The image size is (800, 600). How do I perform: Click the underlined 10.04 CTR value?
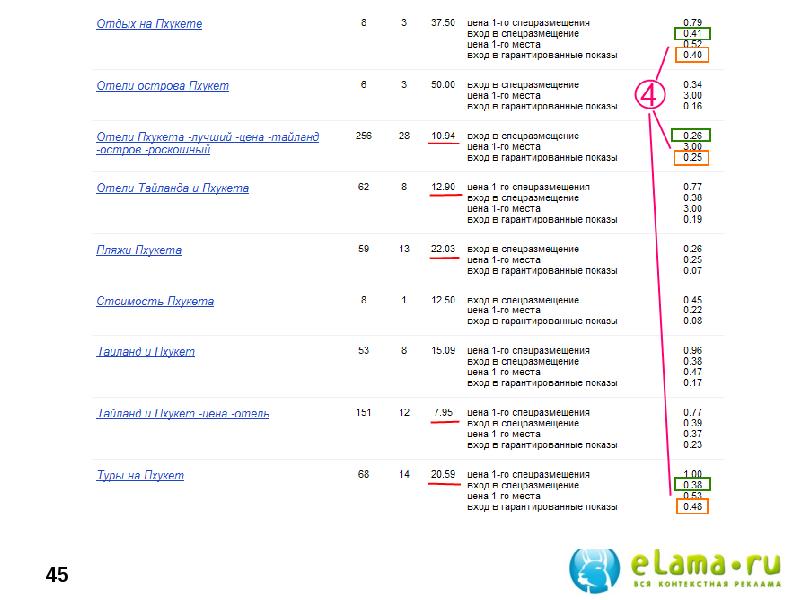pos(442,135)
